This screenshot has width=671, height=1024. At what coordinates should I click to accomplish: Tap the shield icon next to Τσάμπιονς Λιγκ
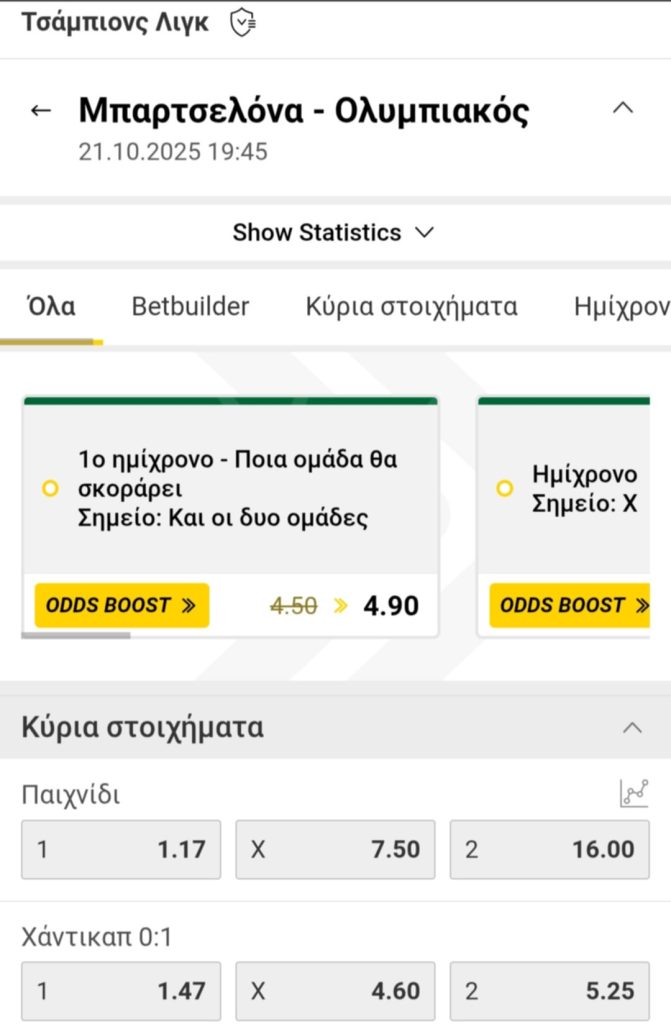tap(243, 22)
